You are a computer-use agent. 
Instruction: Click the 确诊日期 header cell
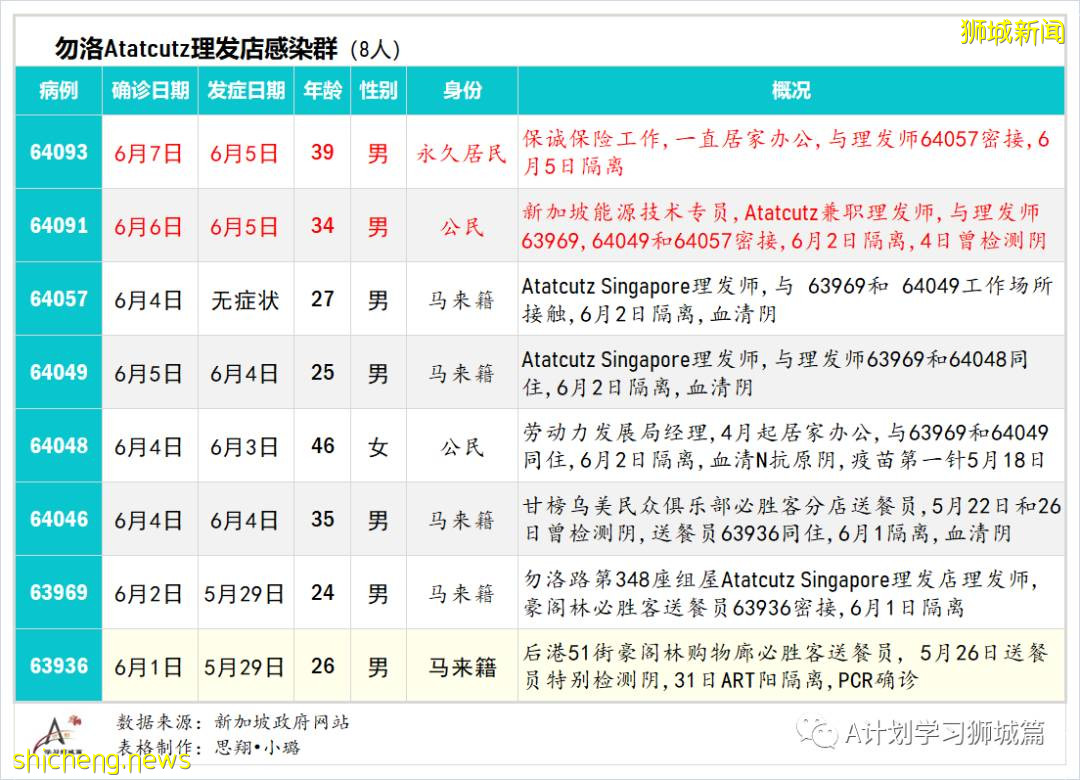pos(150,91)
